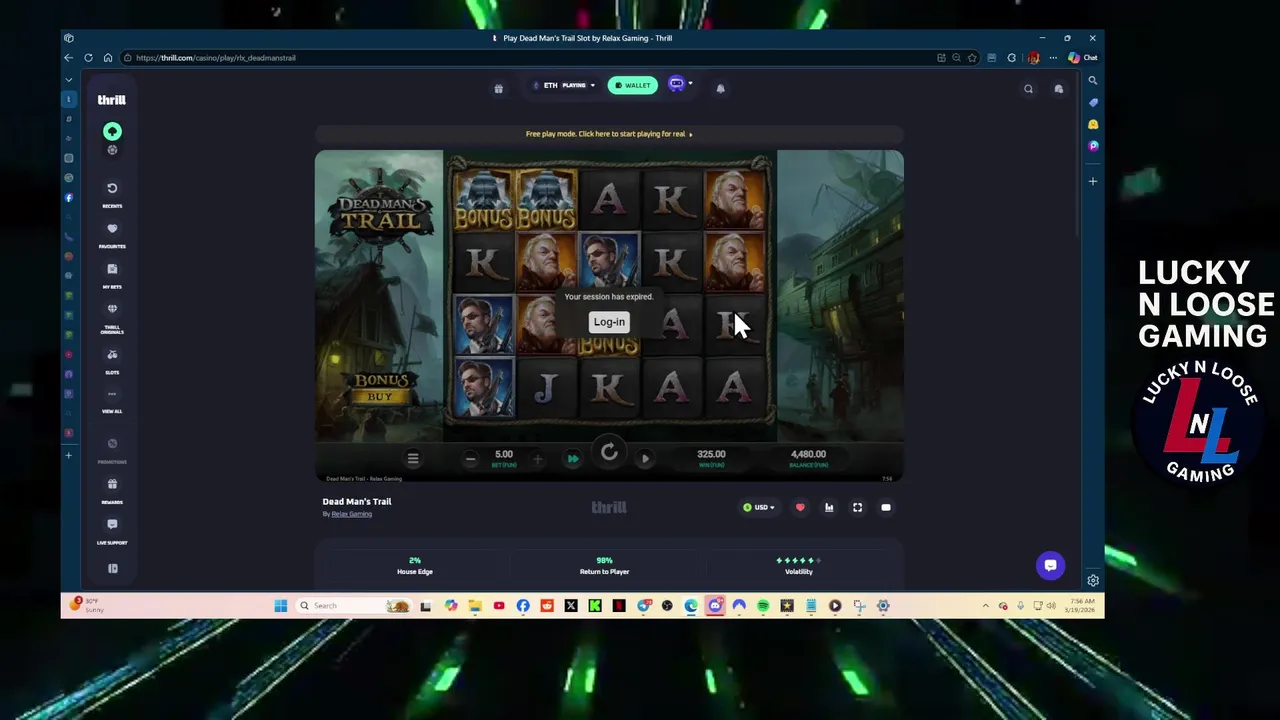Screen dimensions: 1280x720
Task: Click the circular spin button
Action: click(x=609, y=454)
